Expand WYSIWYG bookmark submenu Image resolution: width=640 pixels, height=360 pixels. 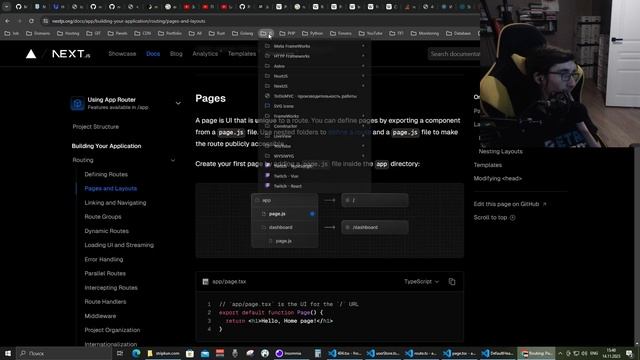coord(314,156)
